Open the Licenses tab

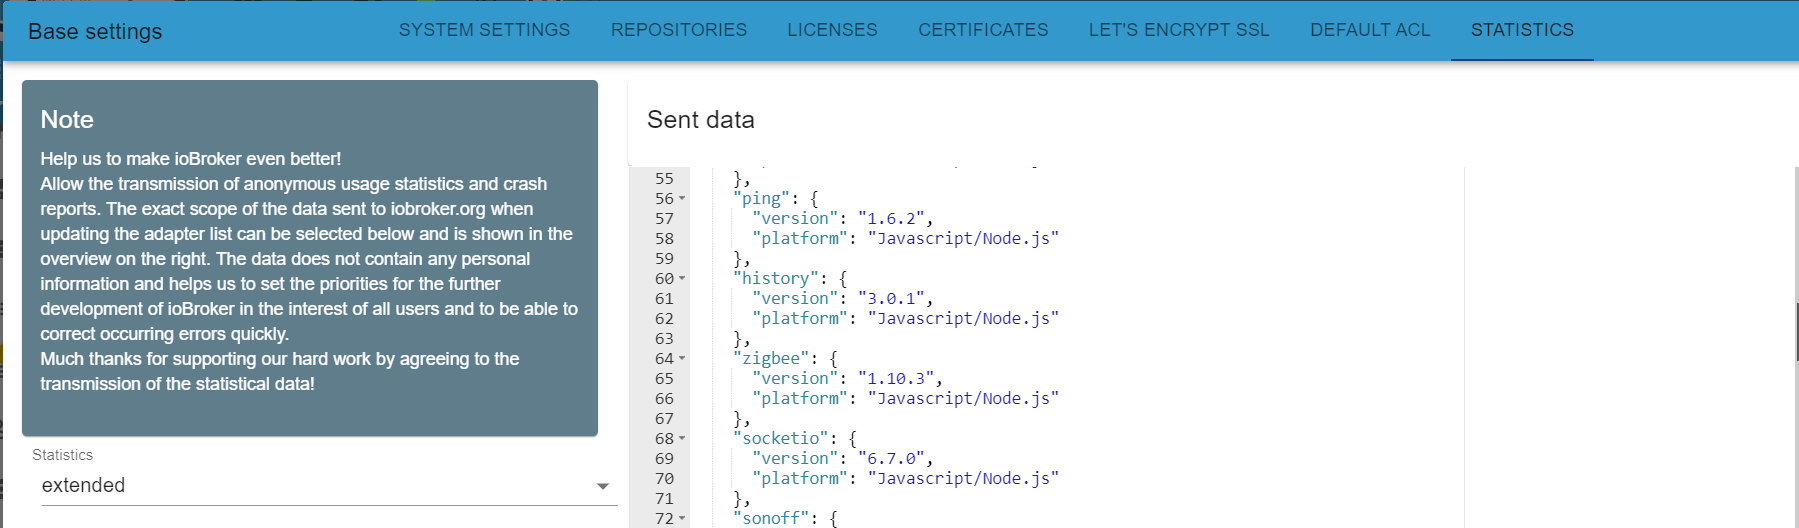(x=832, y=30)
